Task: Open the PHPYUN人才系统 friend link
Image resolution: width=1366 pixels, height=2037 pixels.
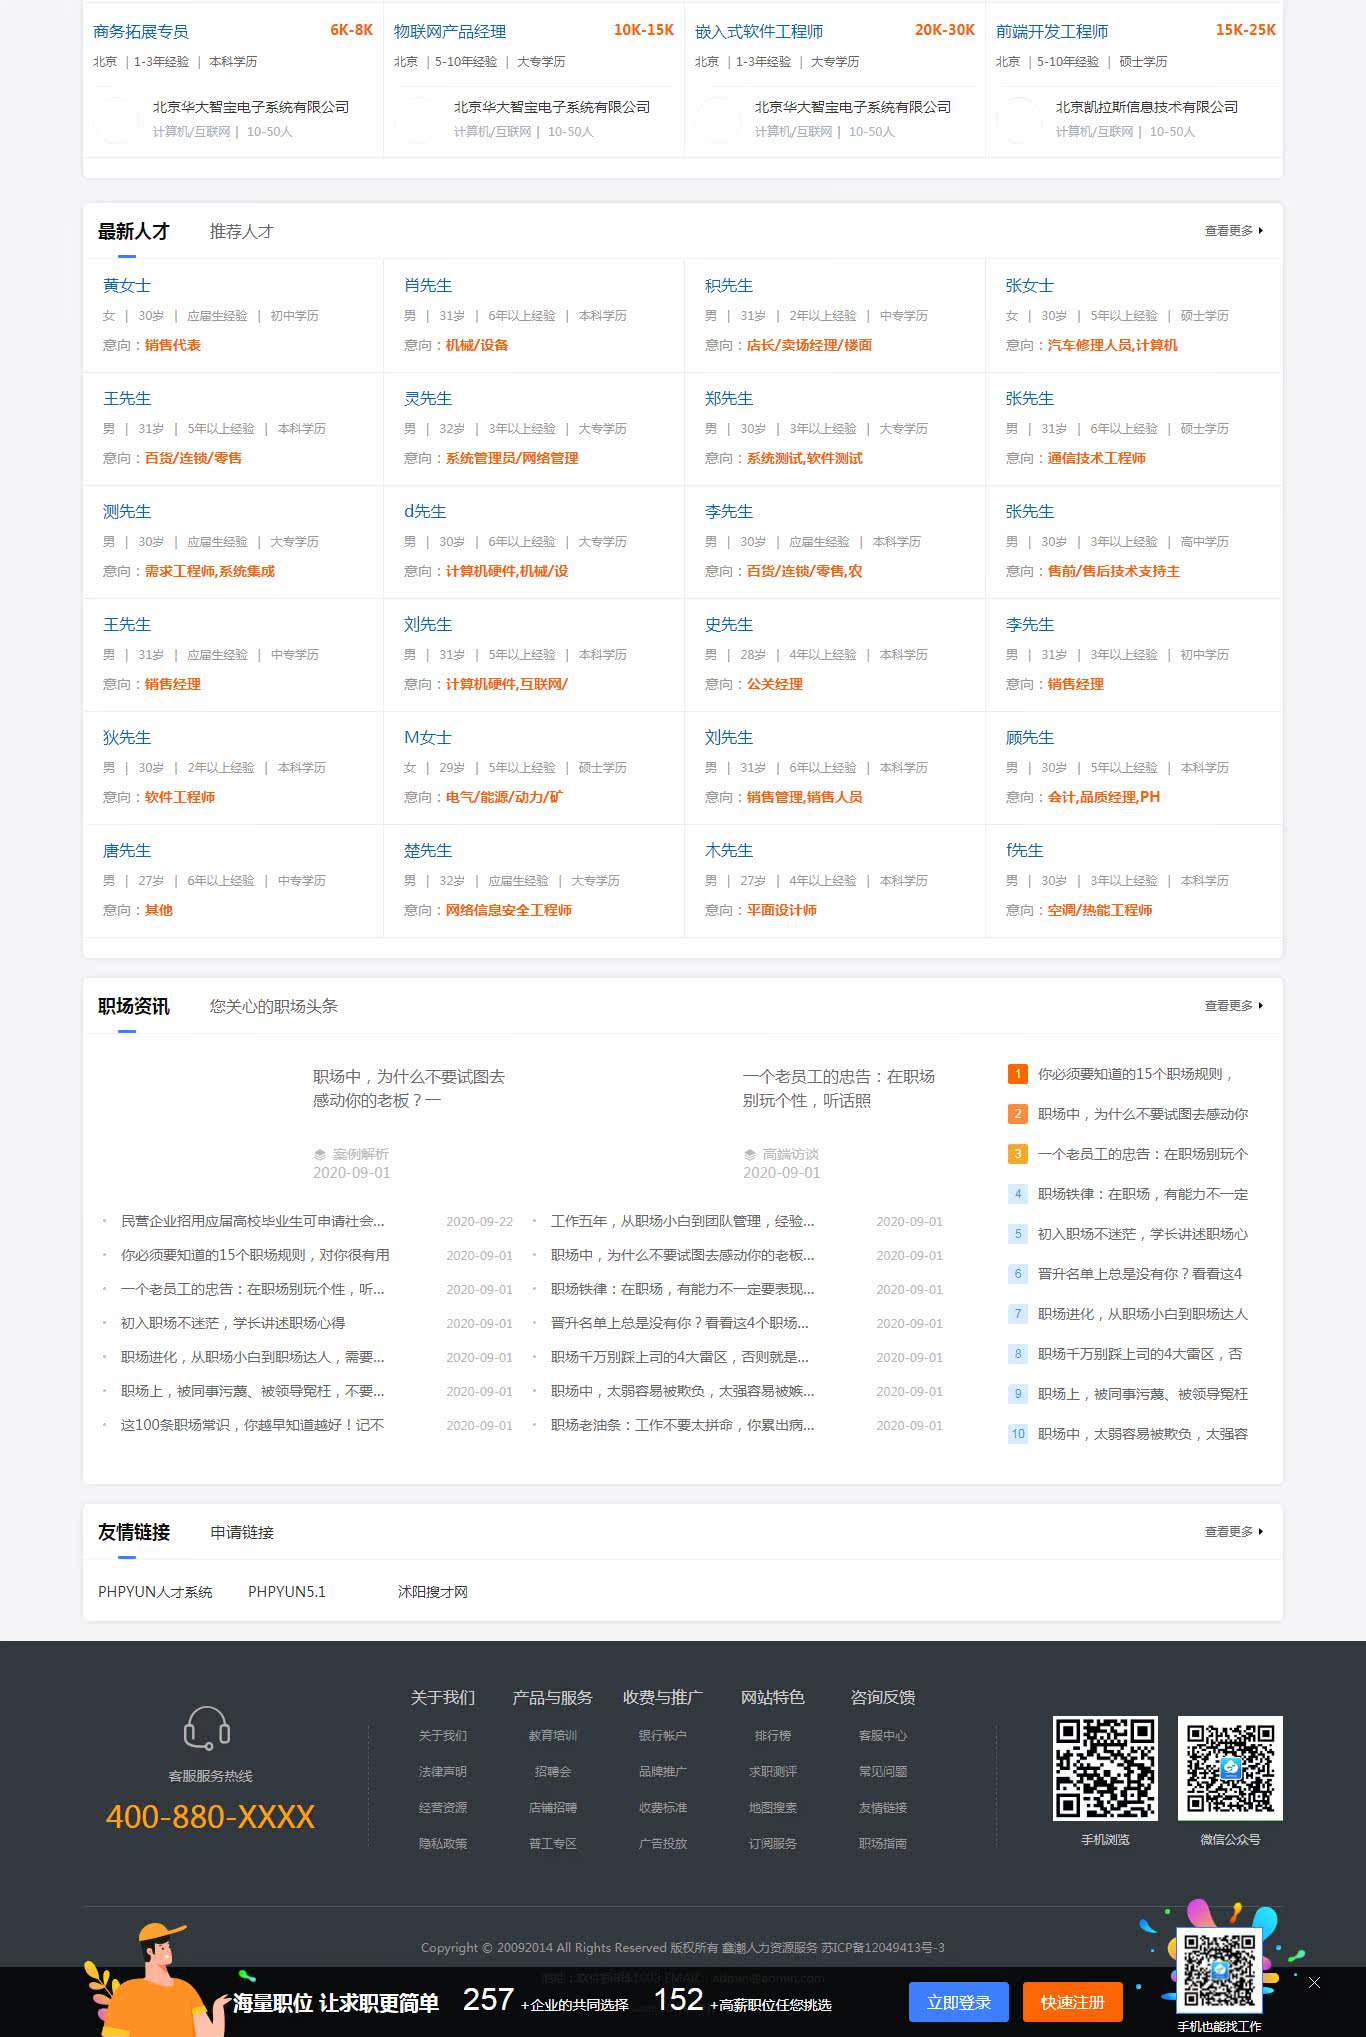Action: pos(155,1592)
